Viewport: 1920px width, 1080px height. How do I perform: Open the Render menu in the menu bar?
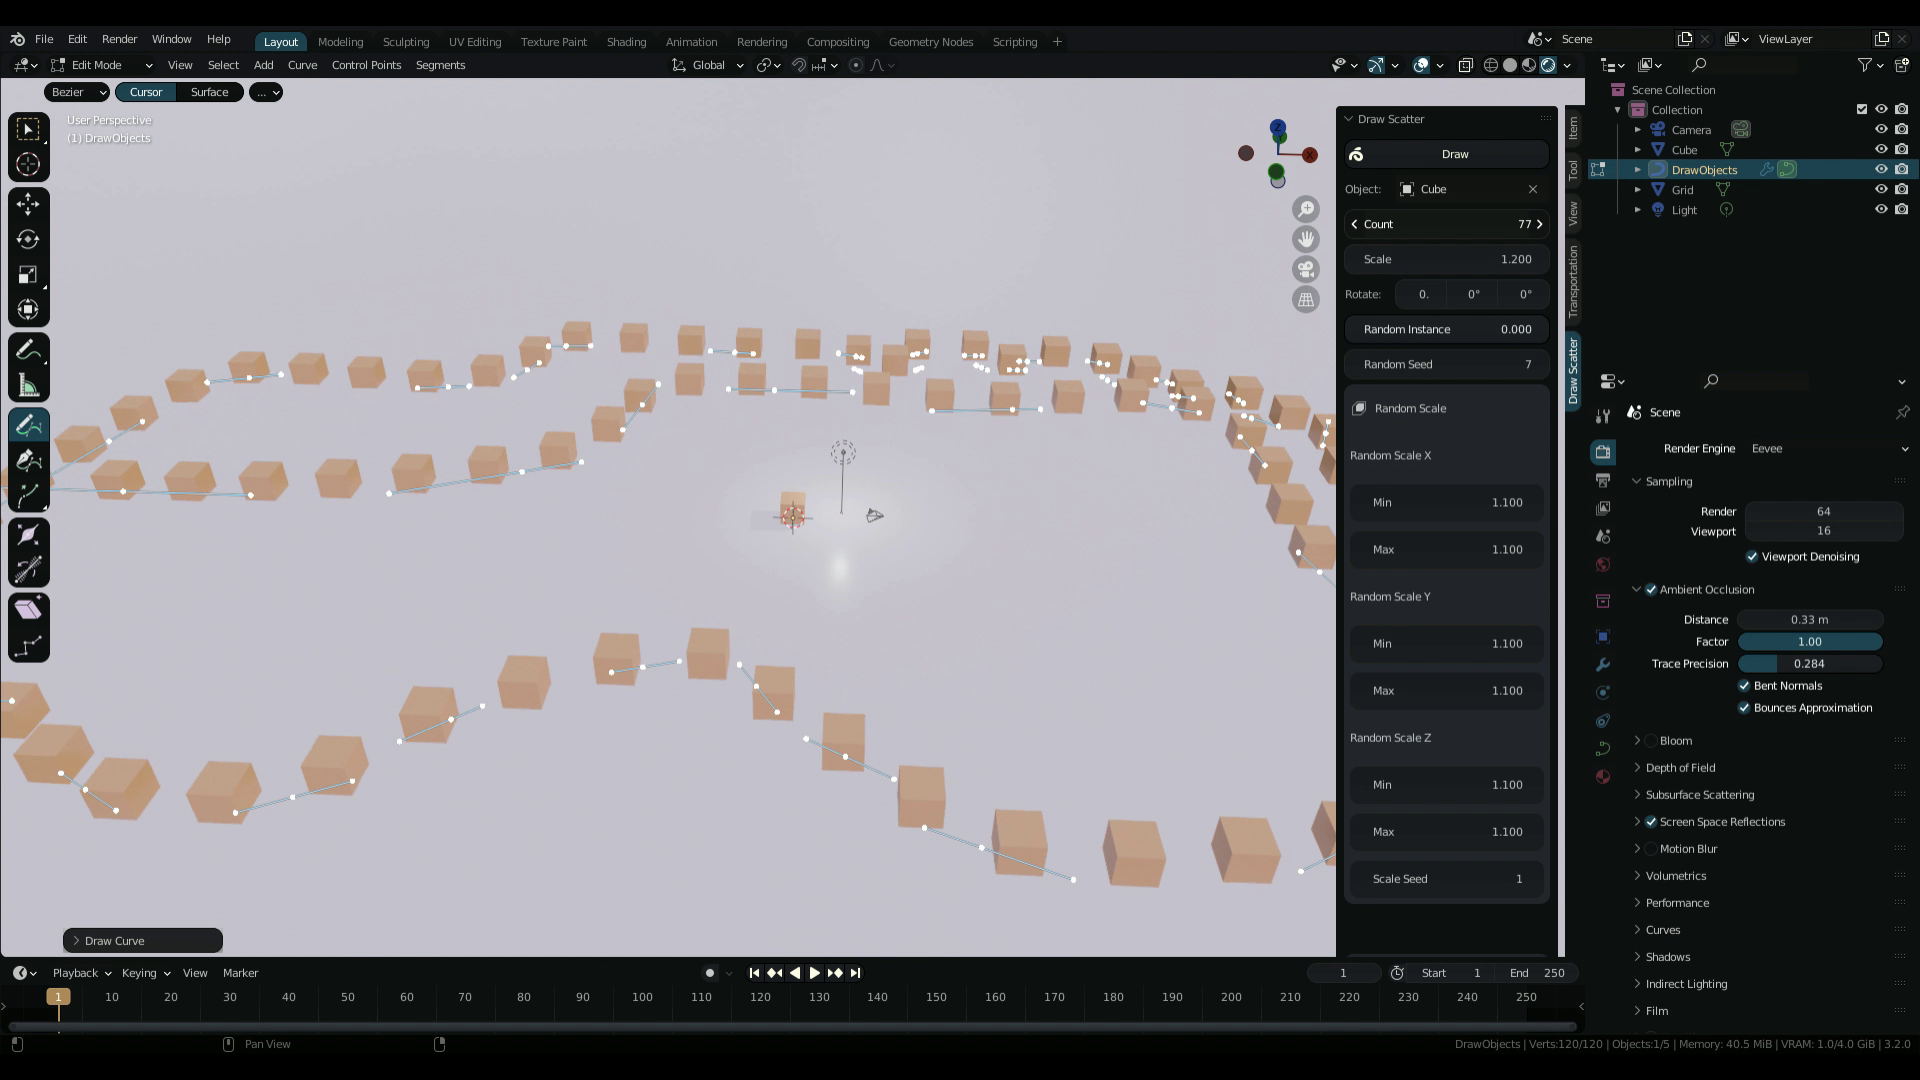120,39
